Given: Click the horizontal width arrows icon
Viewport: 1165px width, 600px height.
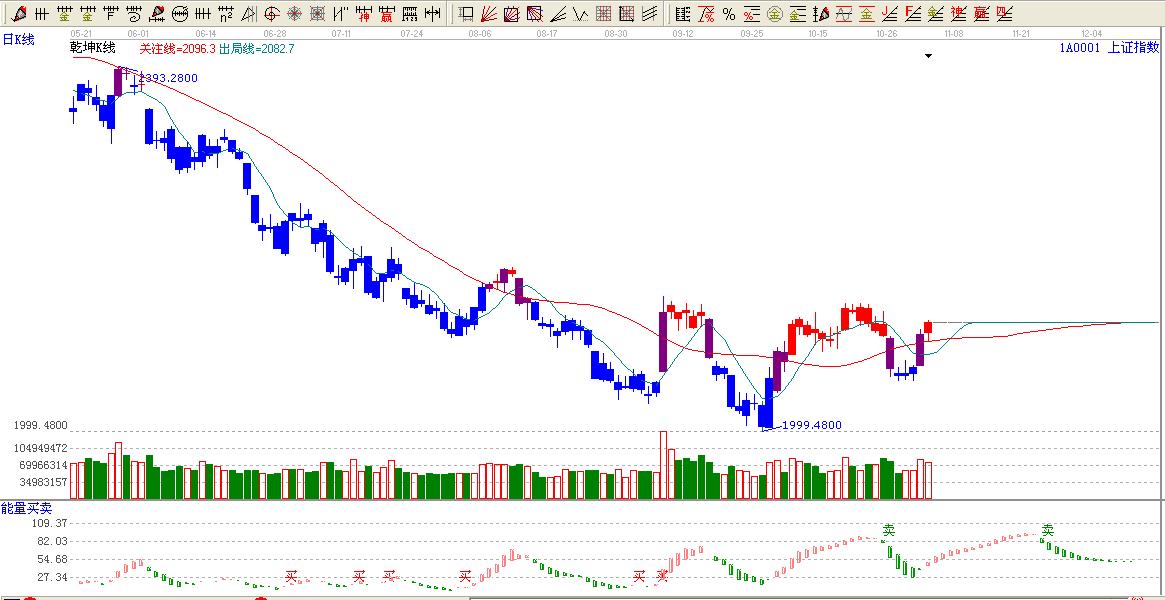Looking at the screenshot, I should point(432,14).
